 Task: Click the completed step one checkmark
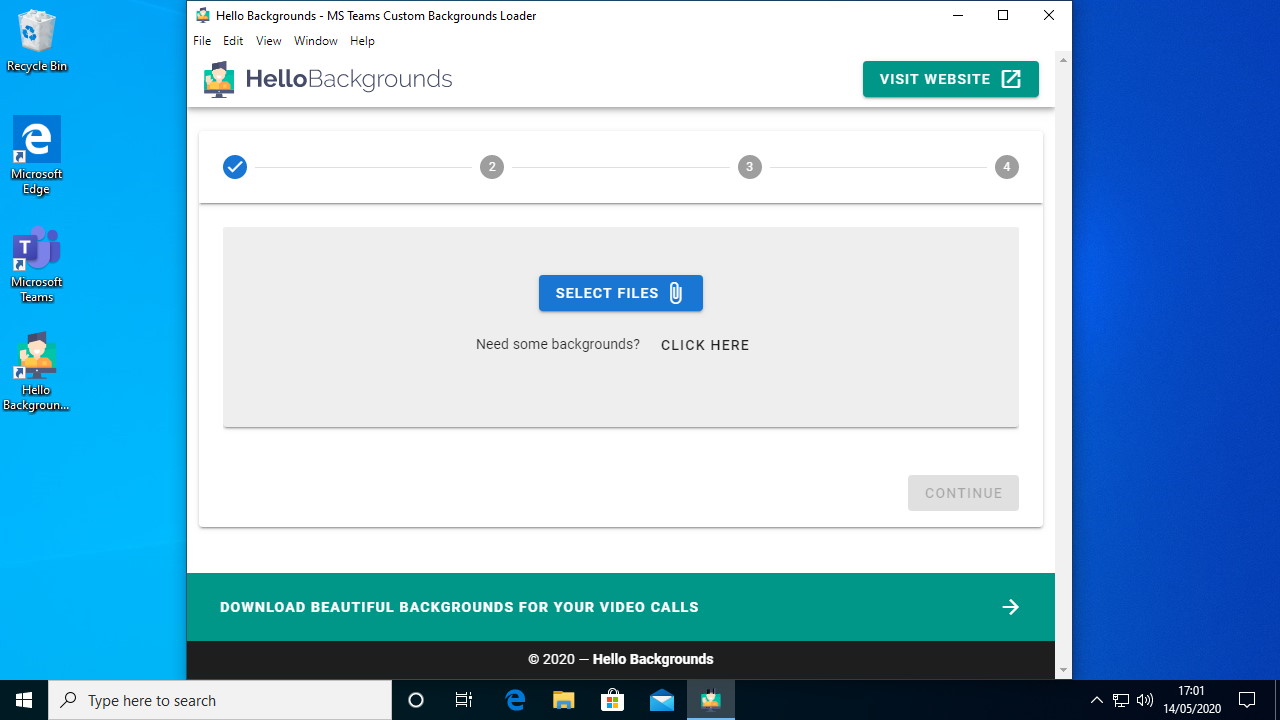point(235,167)
